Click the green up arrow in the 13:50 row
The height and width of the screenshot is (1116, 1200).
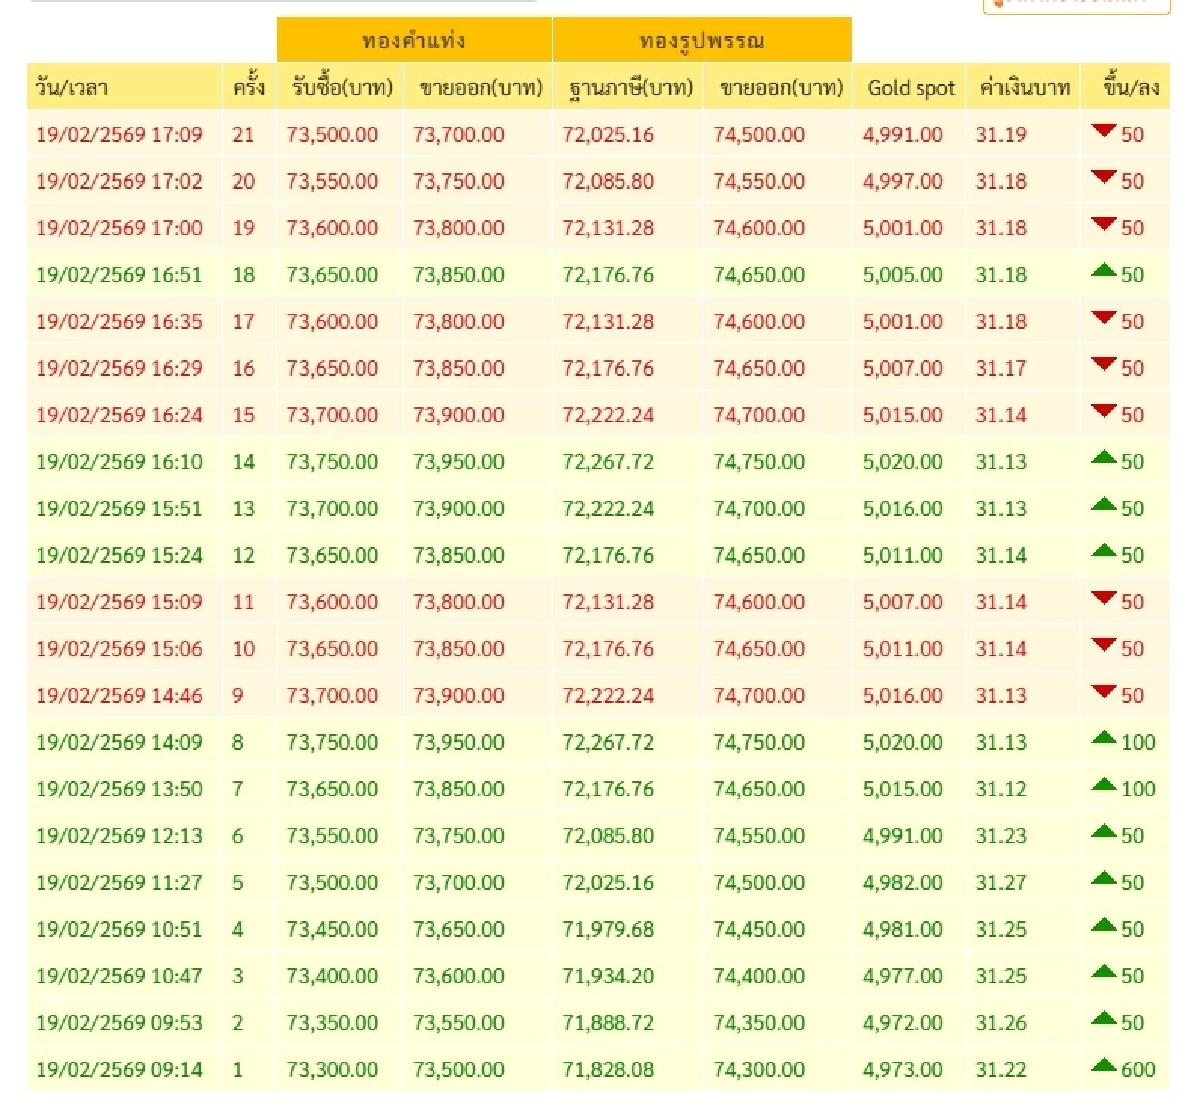(1103, 785)
